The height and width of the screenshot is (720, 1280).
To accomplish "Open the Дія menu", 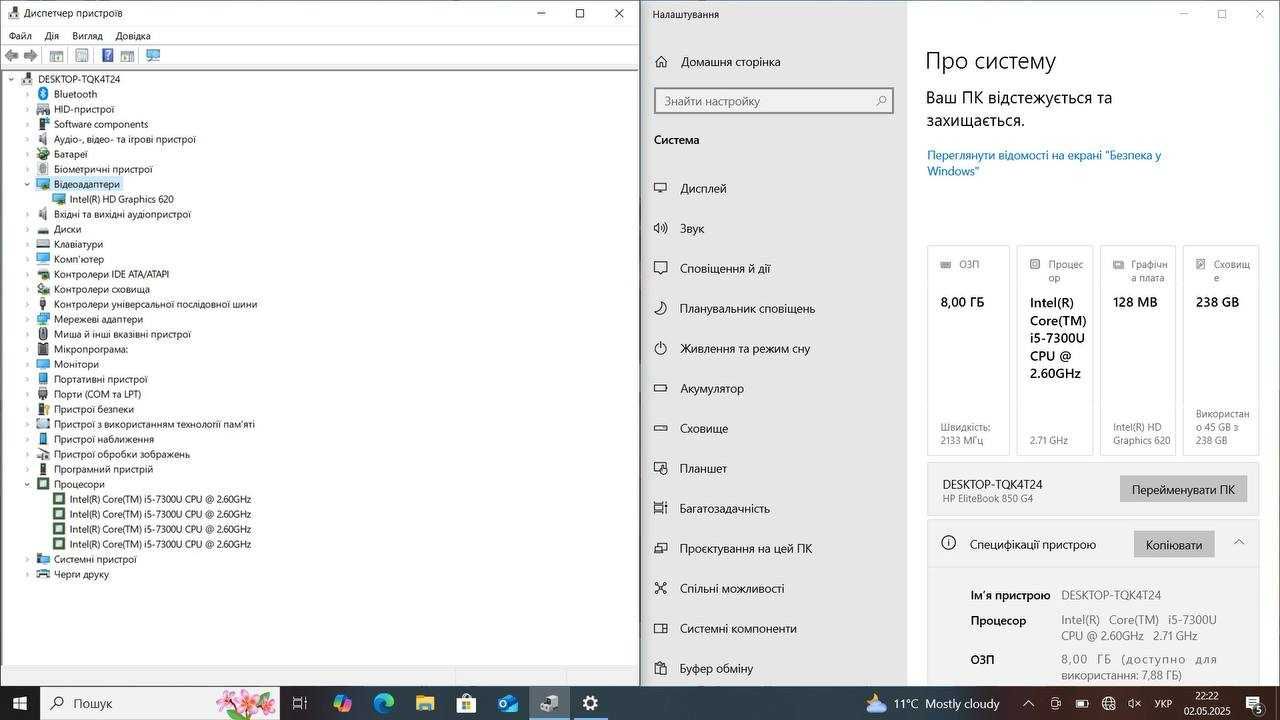I will [52, 36].
